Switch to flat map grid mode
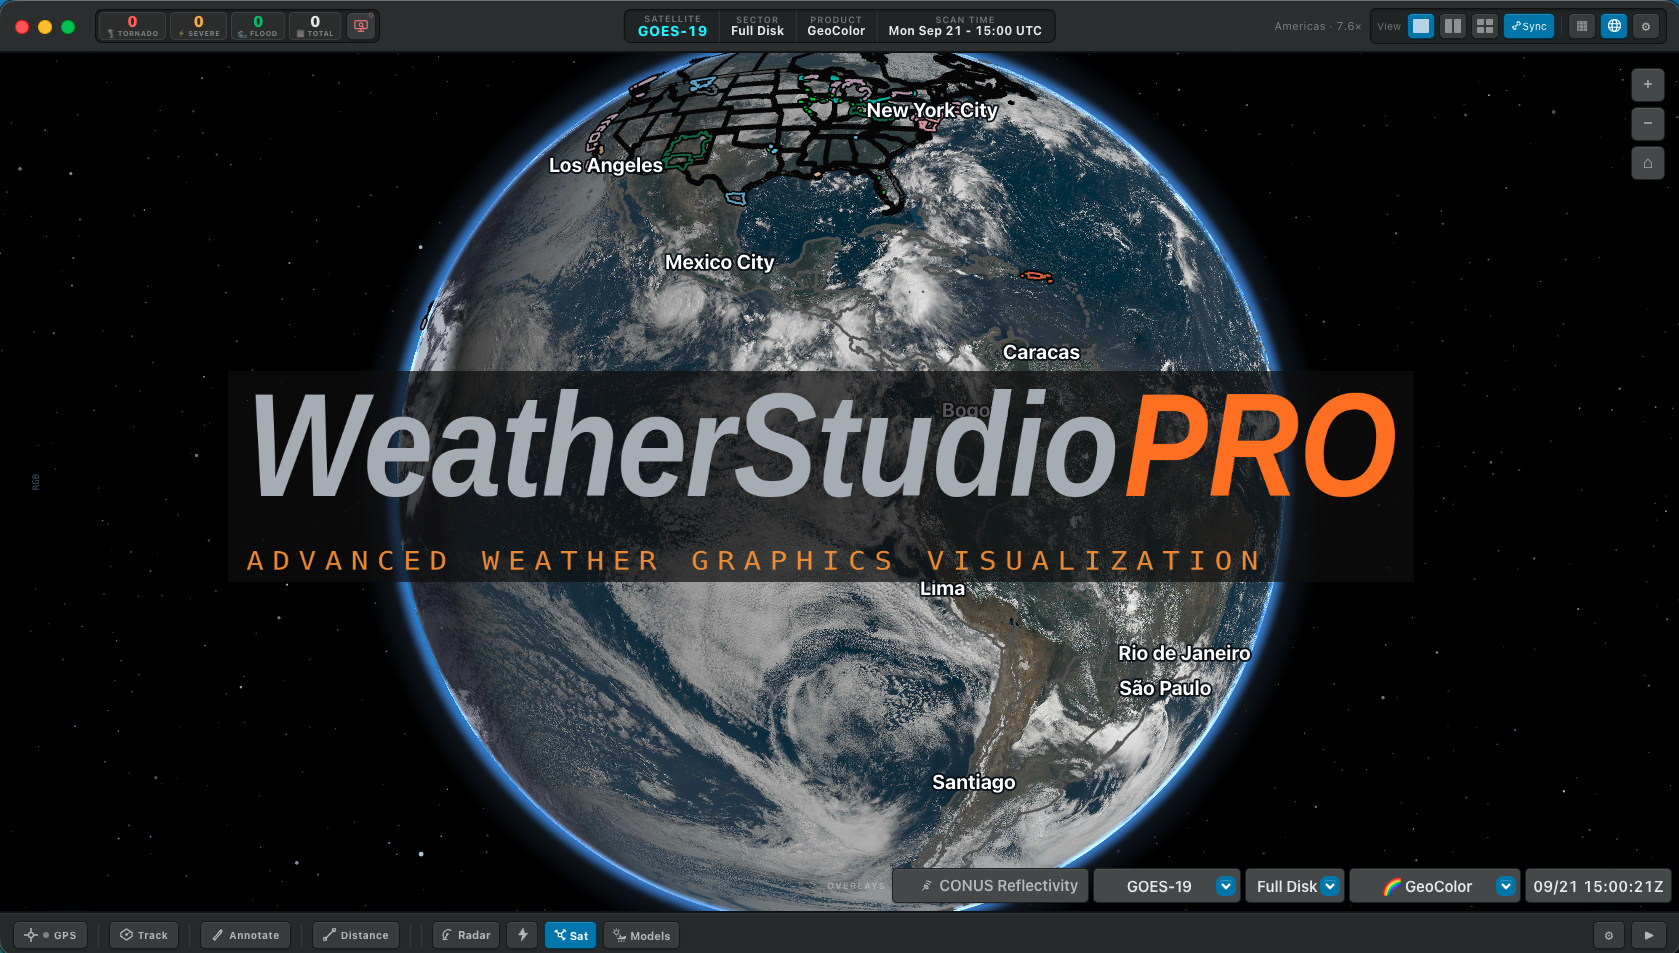The width and height of the screenshot is (1679, 953). (x=1582, y=26)
